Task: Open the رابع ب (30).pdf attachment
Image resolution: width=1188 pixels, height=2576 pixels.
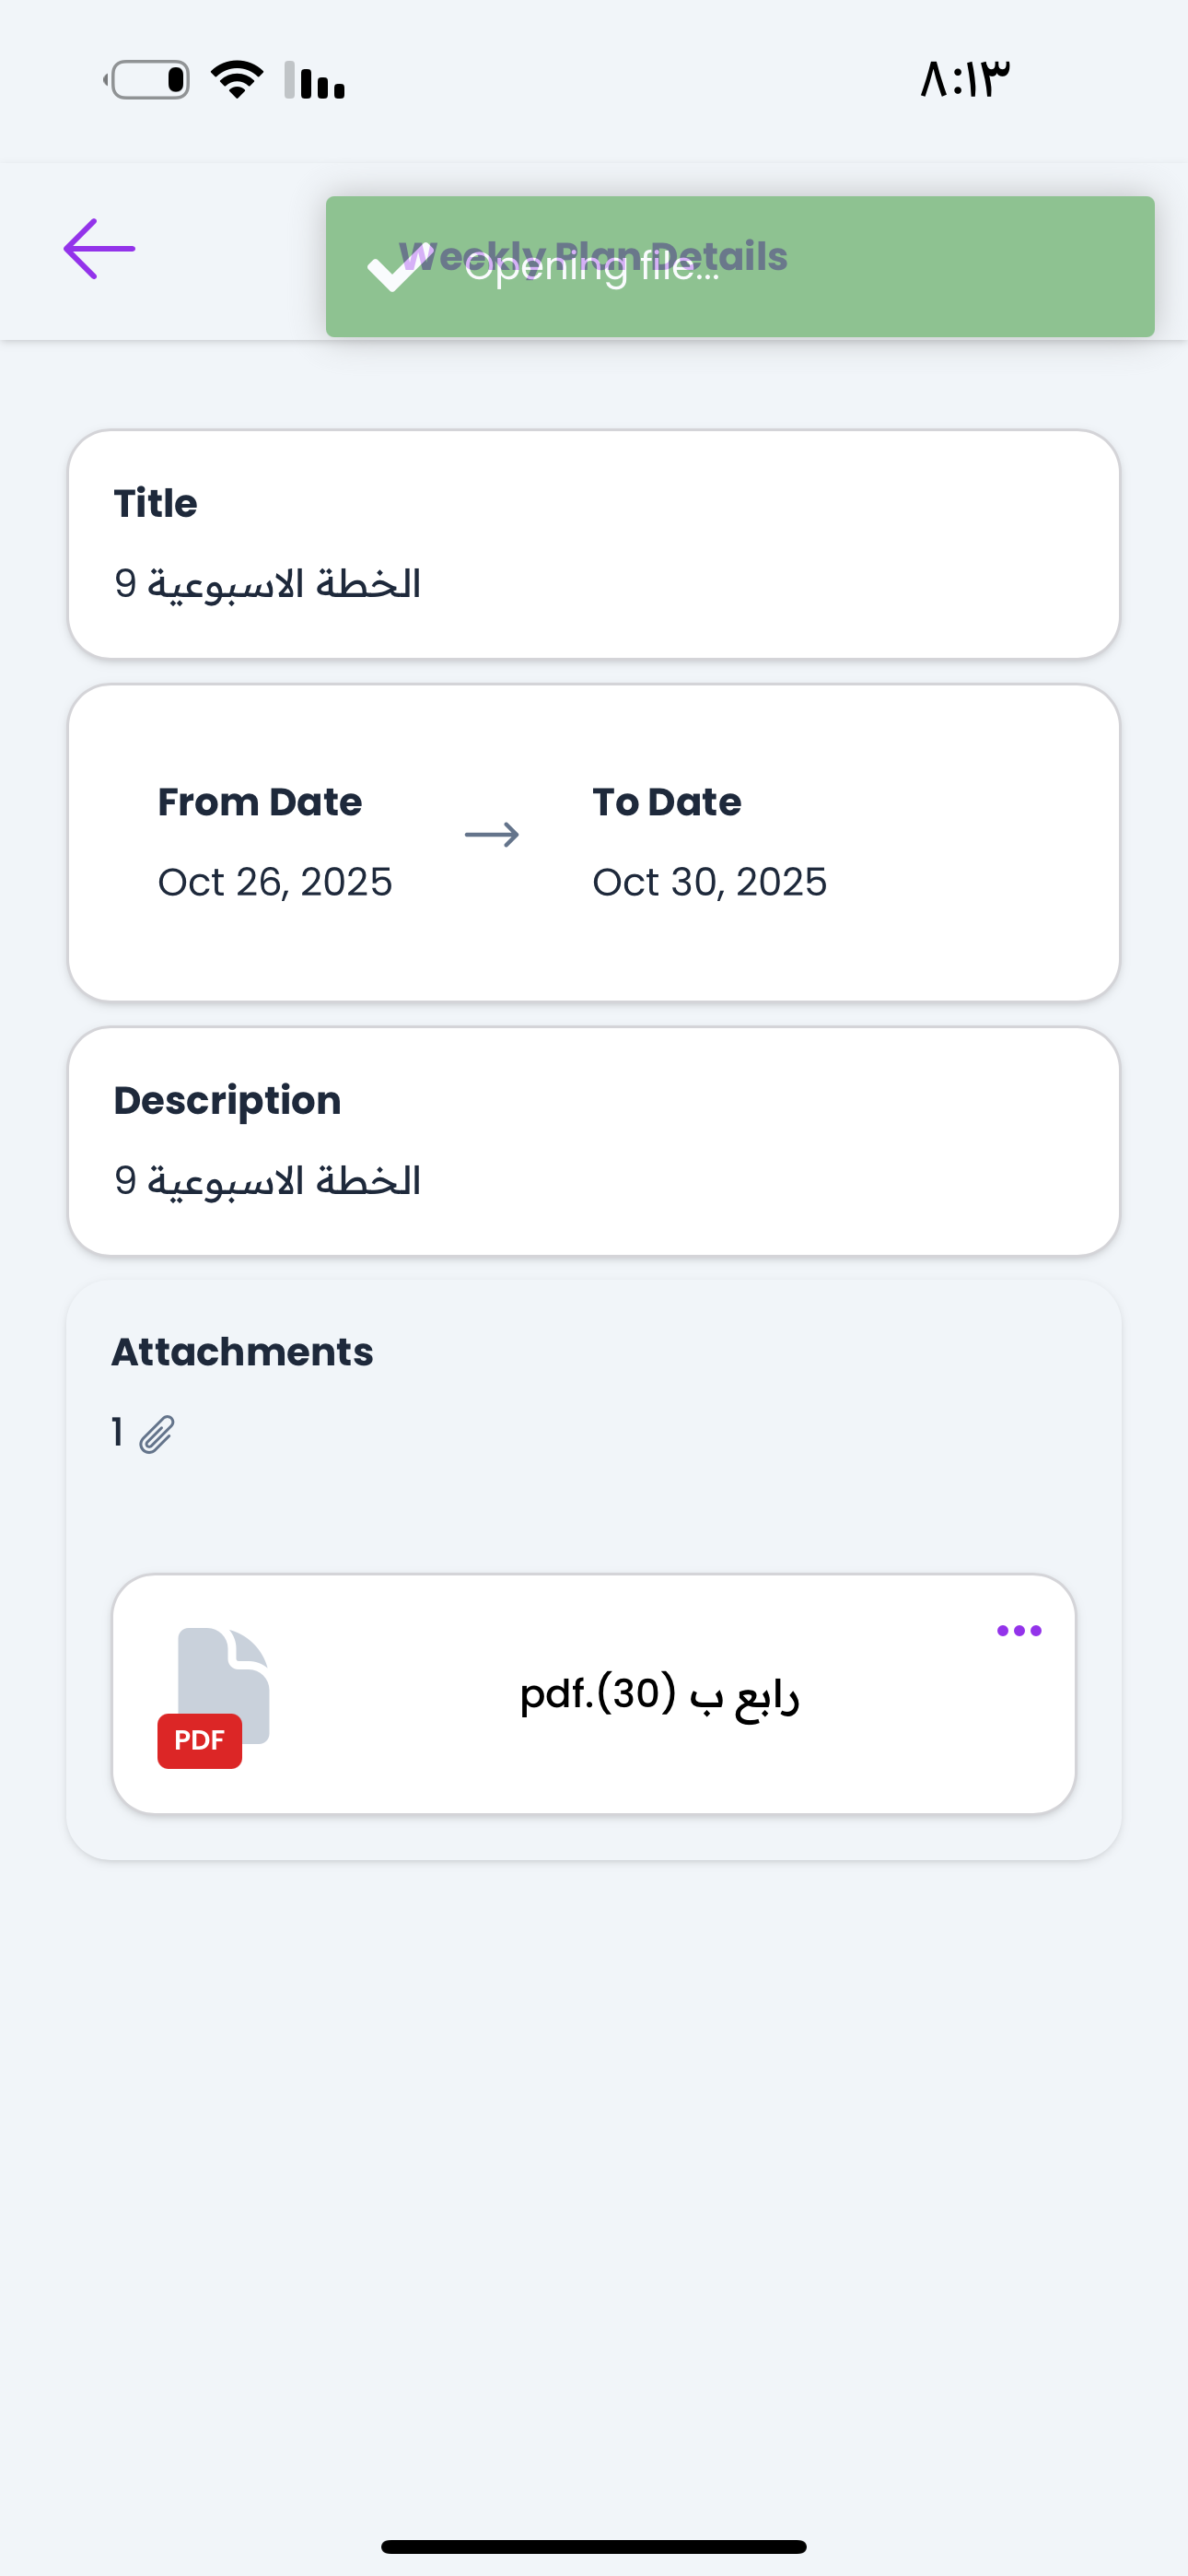Action: pyautogui.click(x=658, y=1694)
